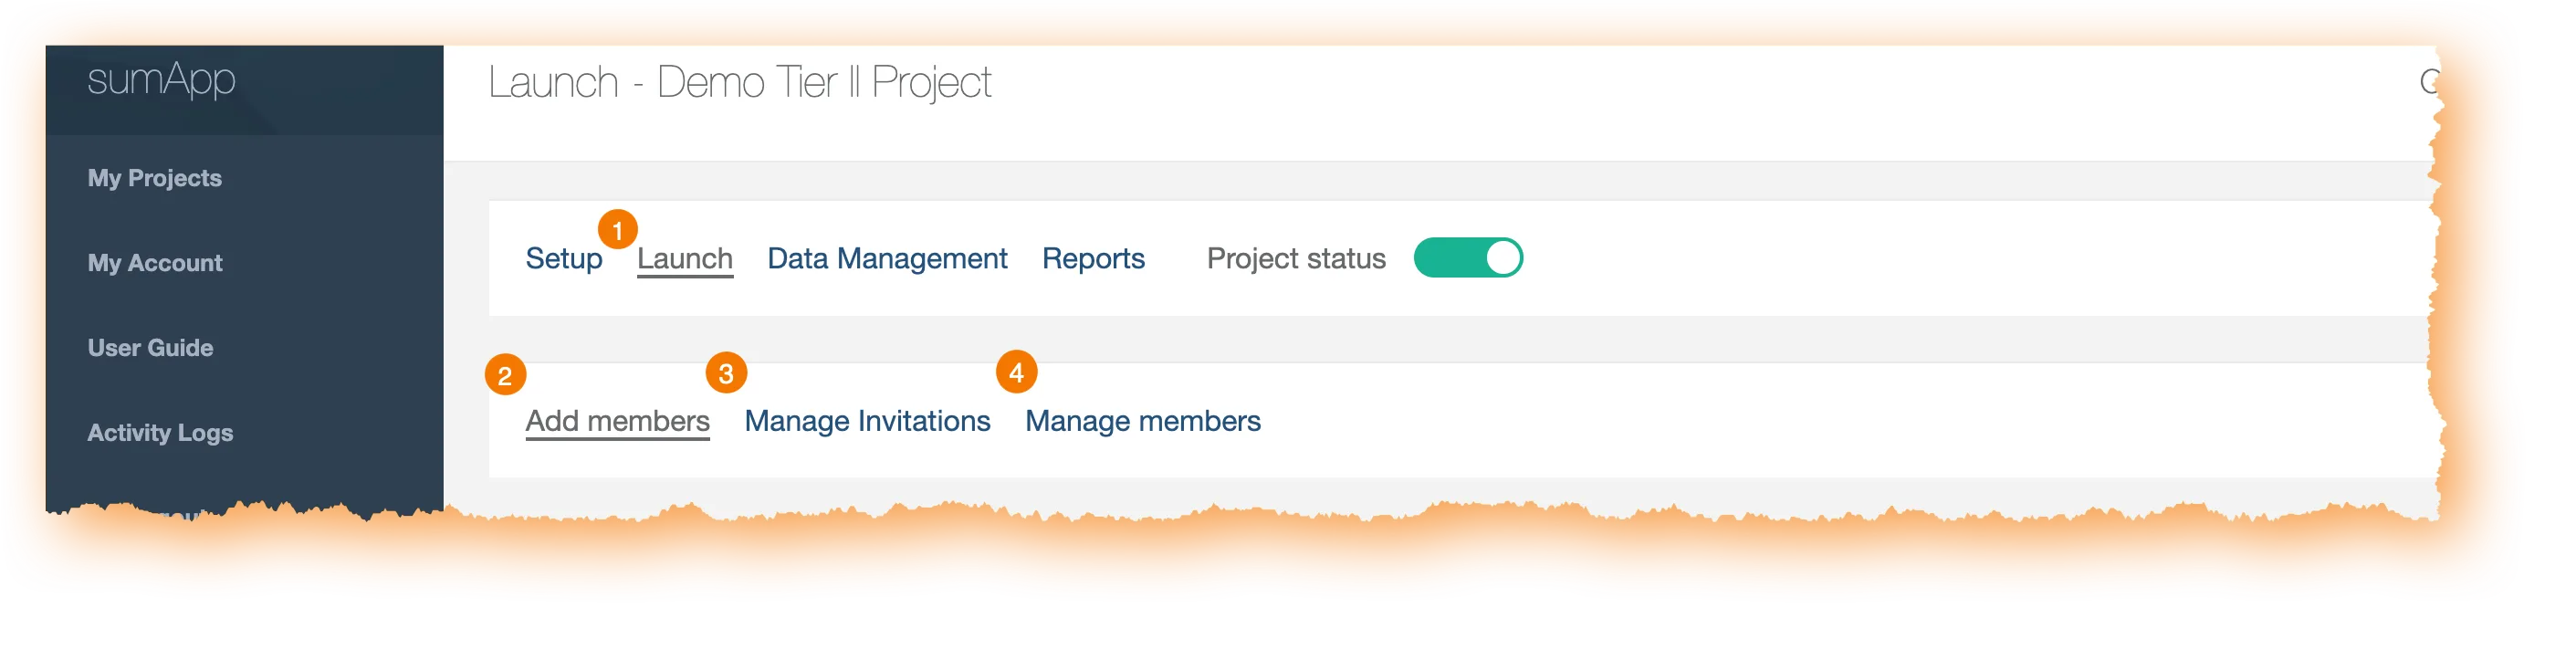Open the User Guide sidebar item
This screenshot has width=2576, height=650.
[150, 348]
